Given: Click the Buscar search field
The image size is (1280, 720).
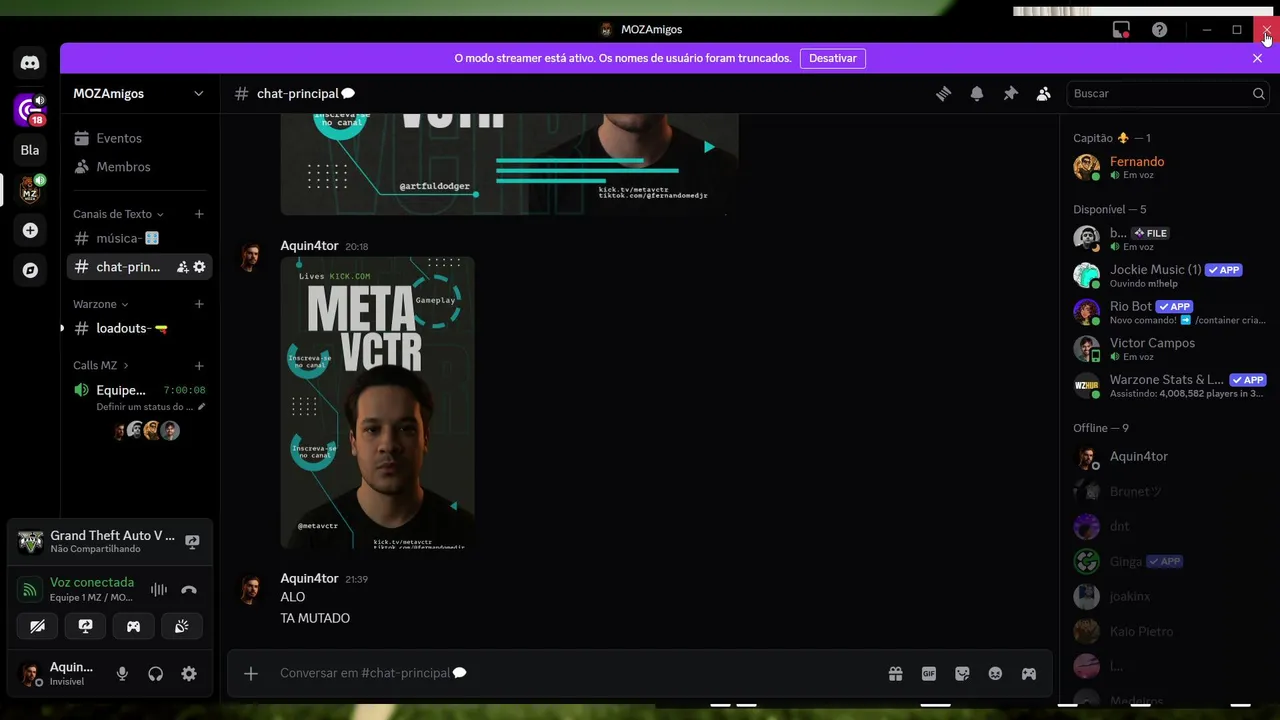Looking at the screenshot, I should point(1169,93).
